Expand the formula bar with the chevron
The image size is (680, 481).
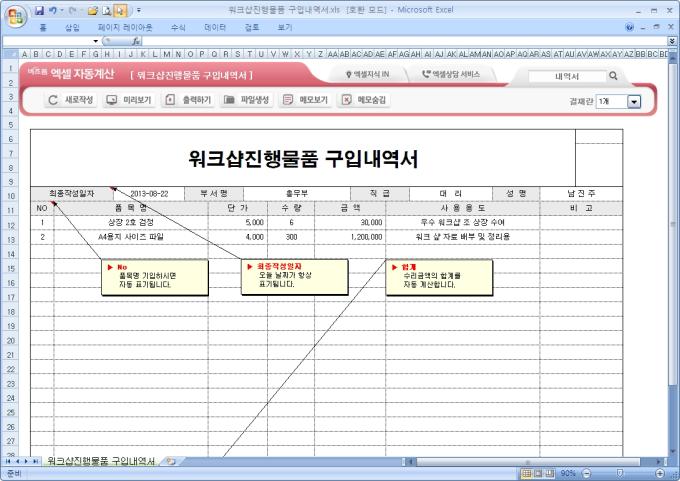click(x=672, y=41)
